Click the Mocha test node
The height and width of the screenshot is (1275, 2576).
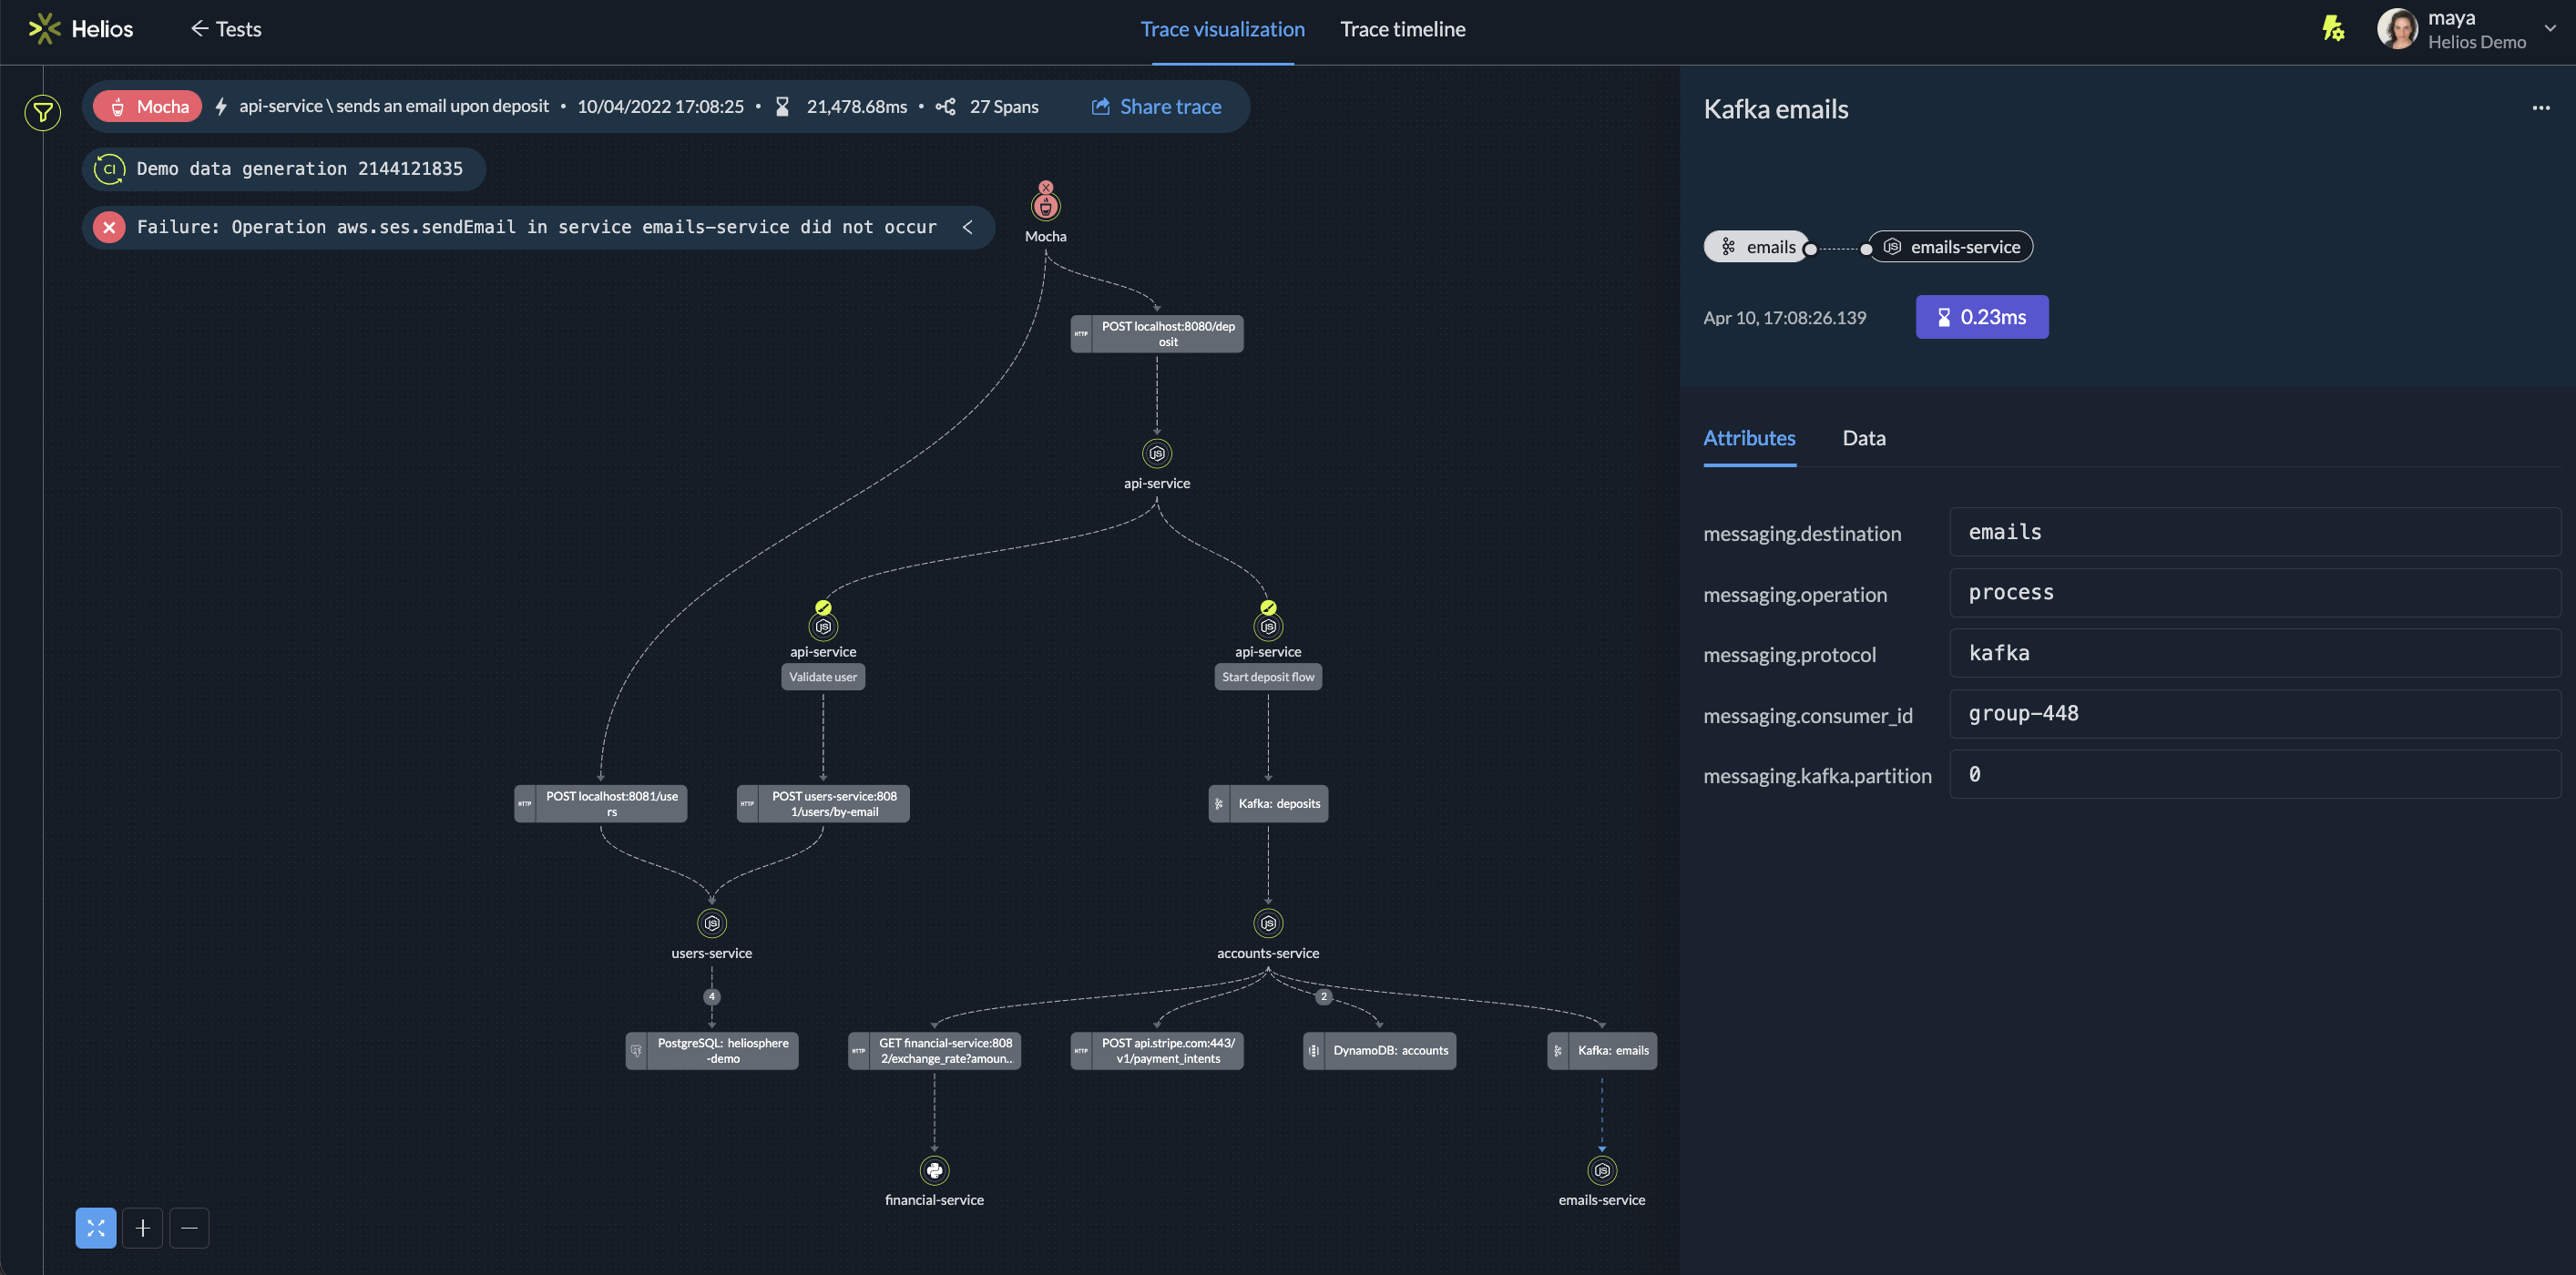click(1045, 207)
